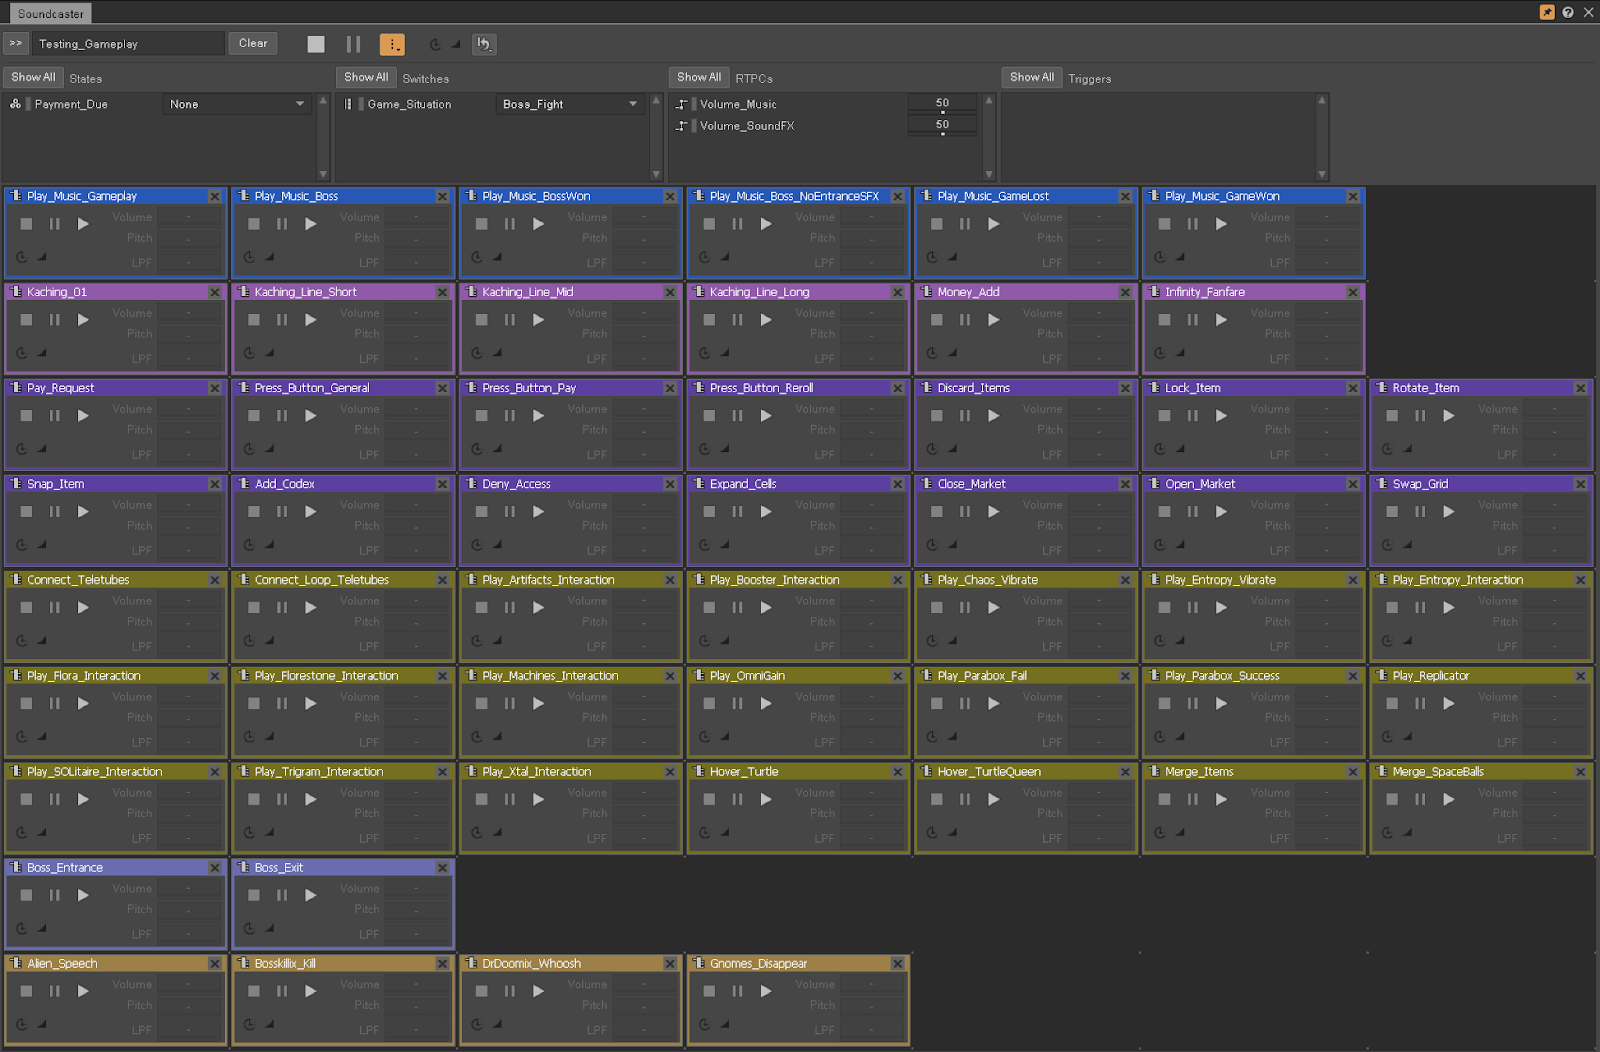
Task: Expand the session selector chevron button
Action: click(x=16, y=44)
